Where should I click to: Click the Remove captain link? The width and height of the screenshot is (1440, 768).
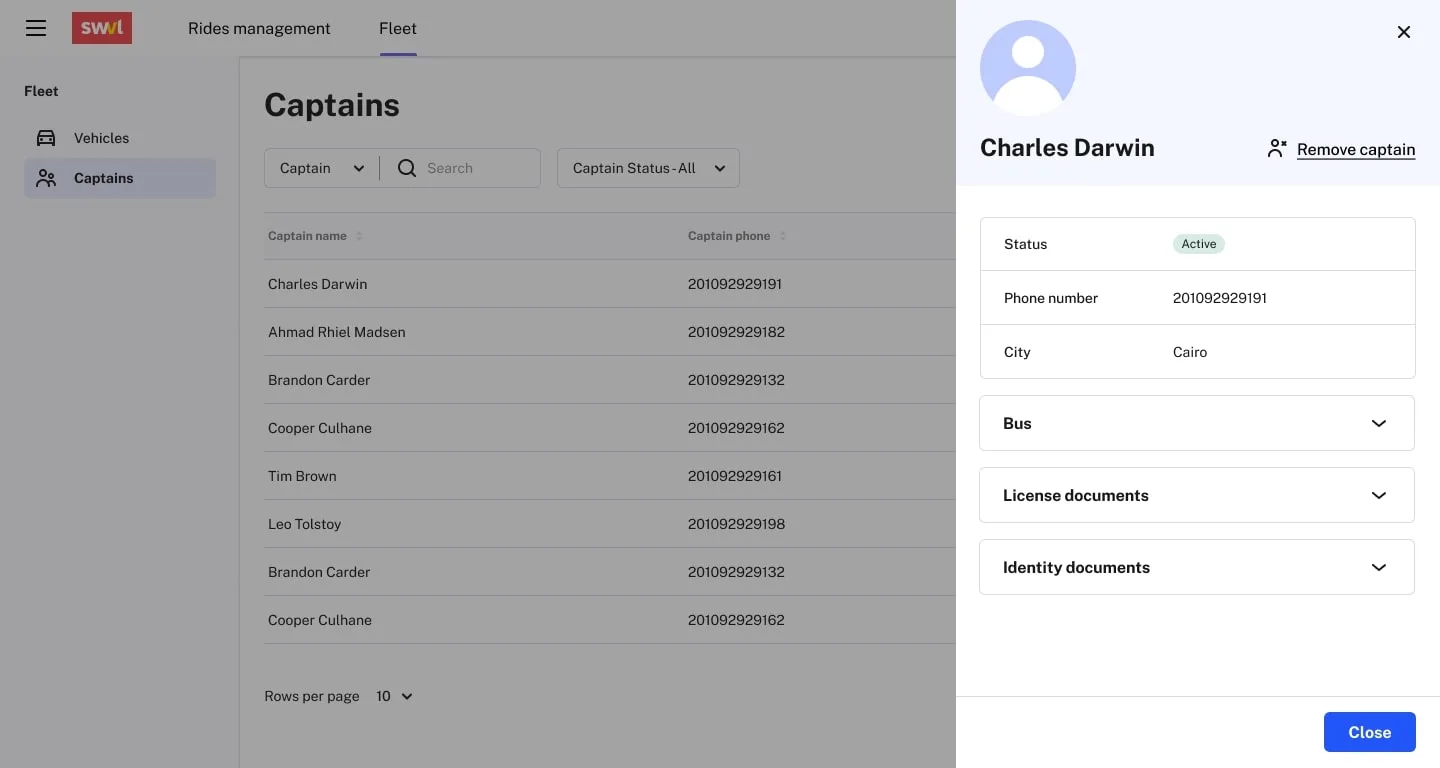pos(1355,149)
